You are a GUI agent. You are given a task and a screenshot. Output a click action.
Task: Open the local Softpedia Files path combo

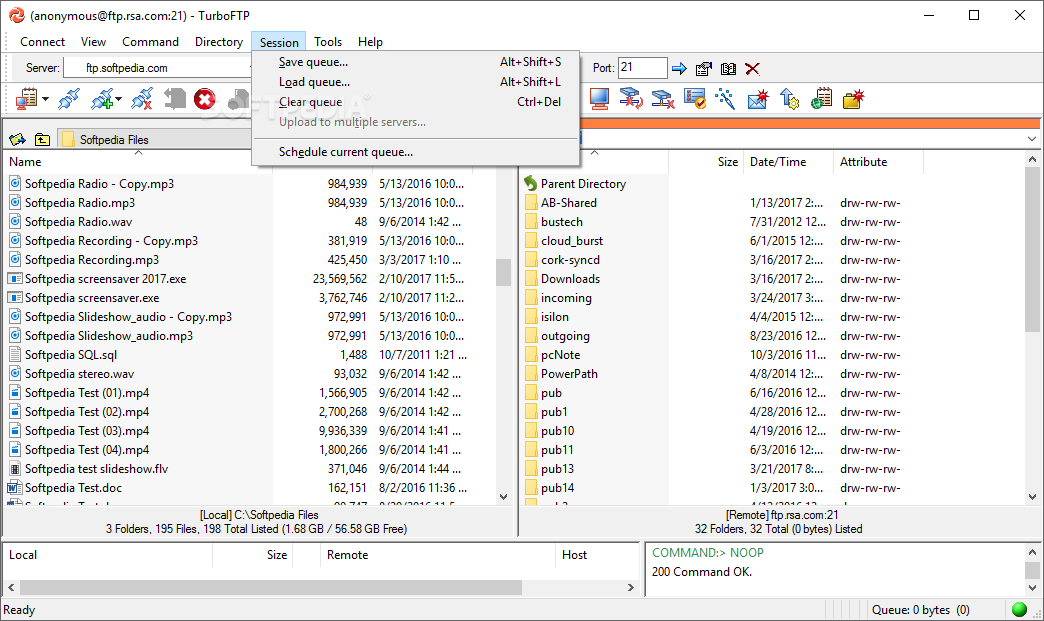coord(154,139)
